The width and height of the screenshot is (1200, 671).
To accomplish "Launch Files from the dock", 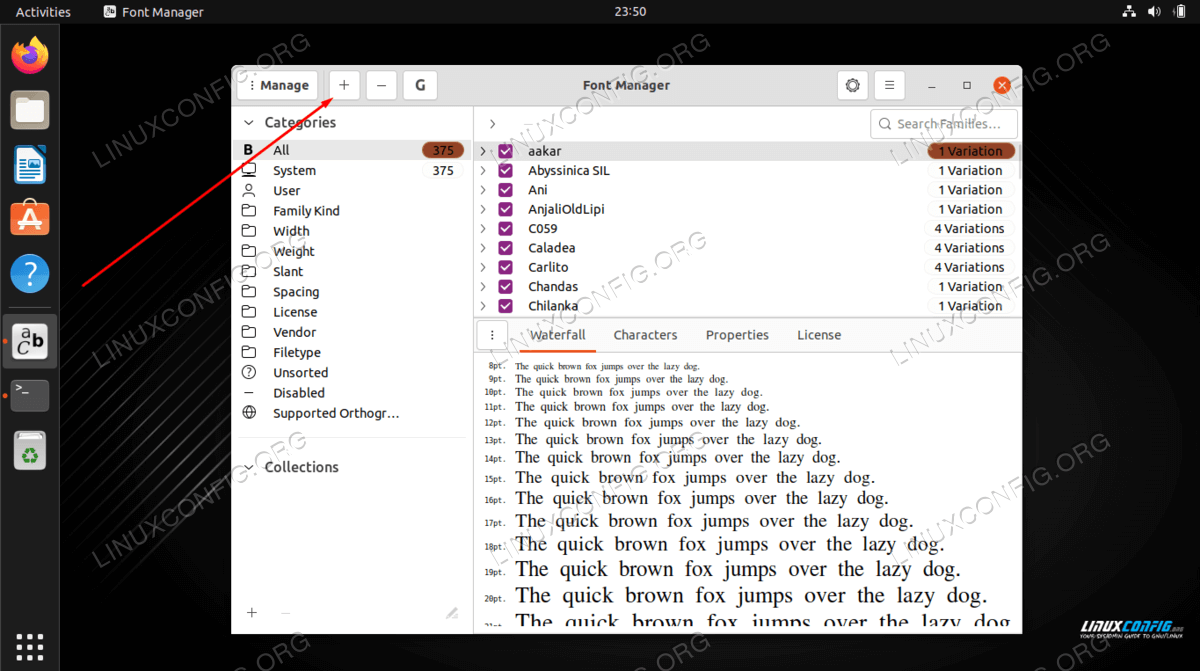I will (30, 109).
